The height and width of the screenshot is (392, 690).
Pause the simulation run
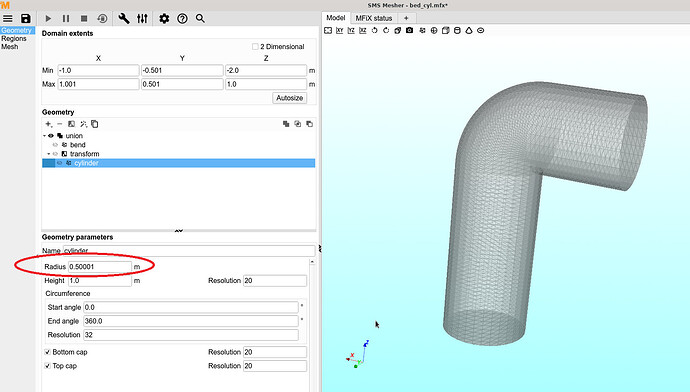click(66, 18)
